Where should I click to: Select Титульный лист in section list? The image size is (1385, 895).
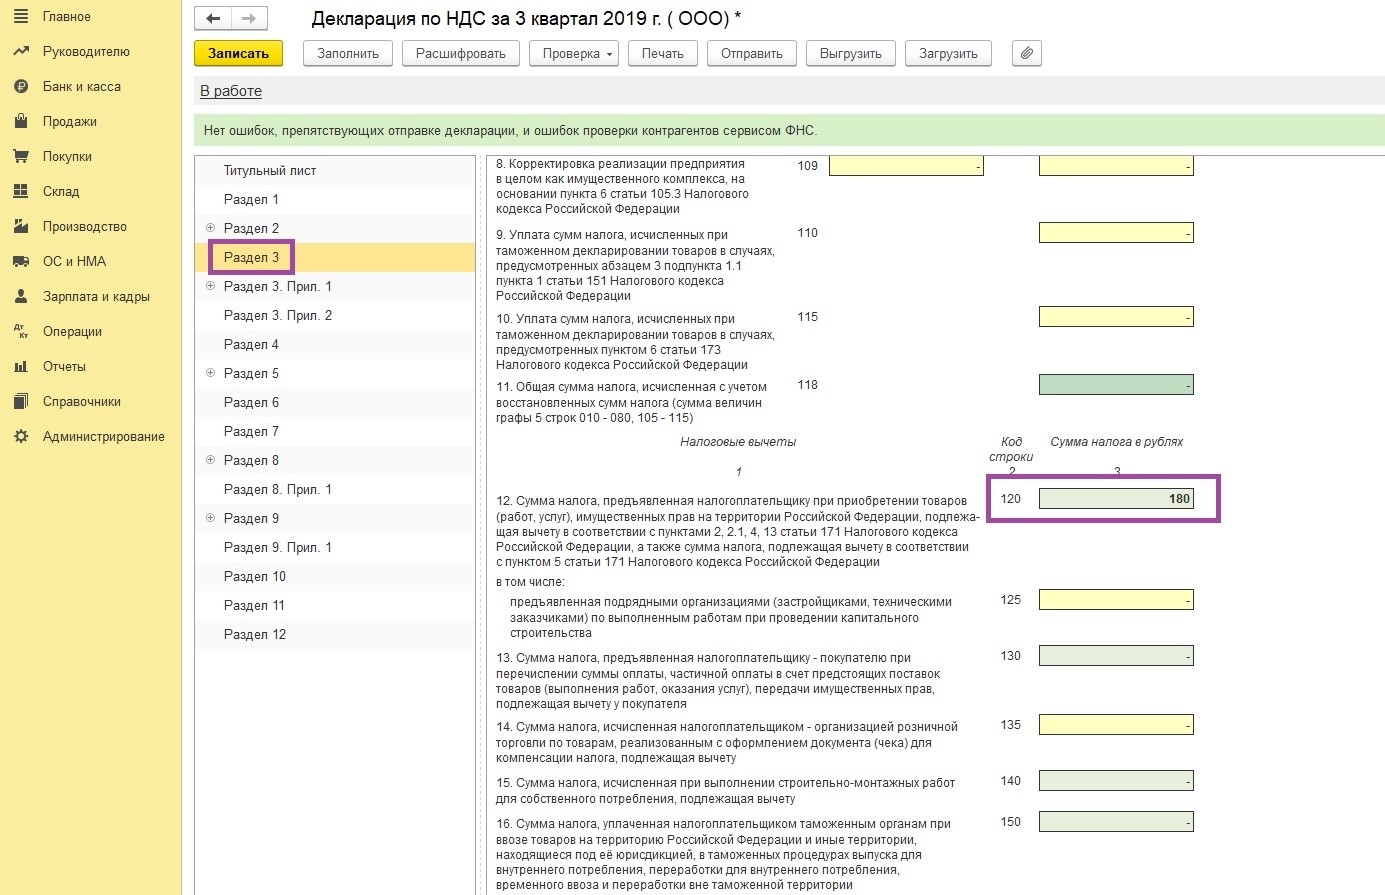click(x=269, y=171)
